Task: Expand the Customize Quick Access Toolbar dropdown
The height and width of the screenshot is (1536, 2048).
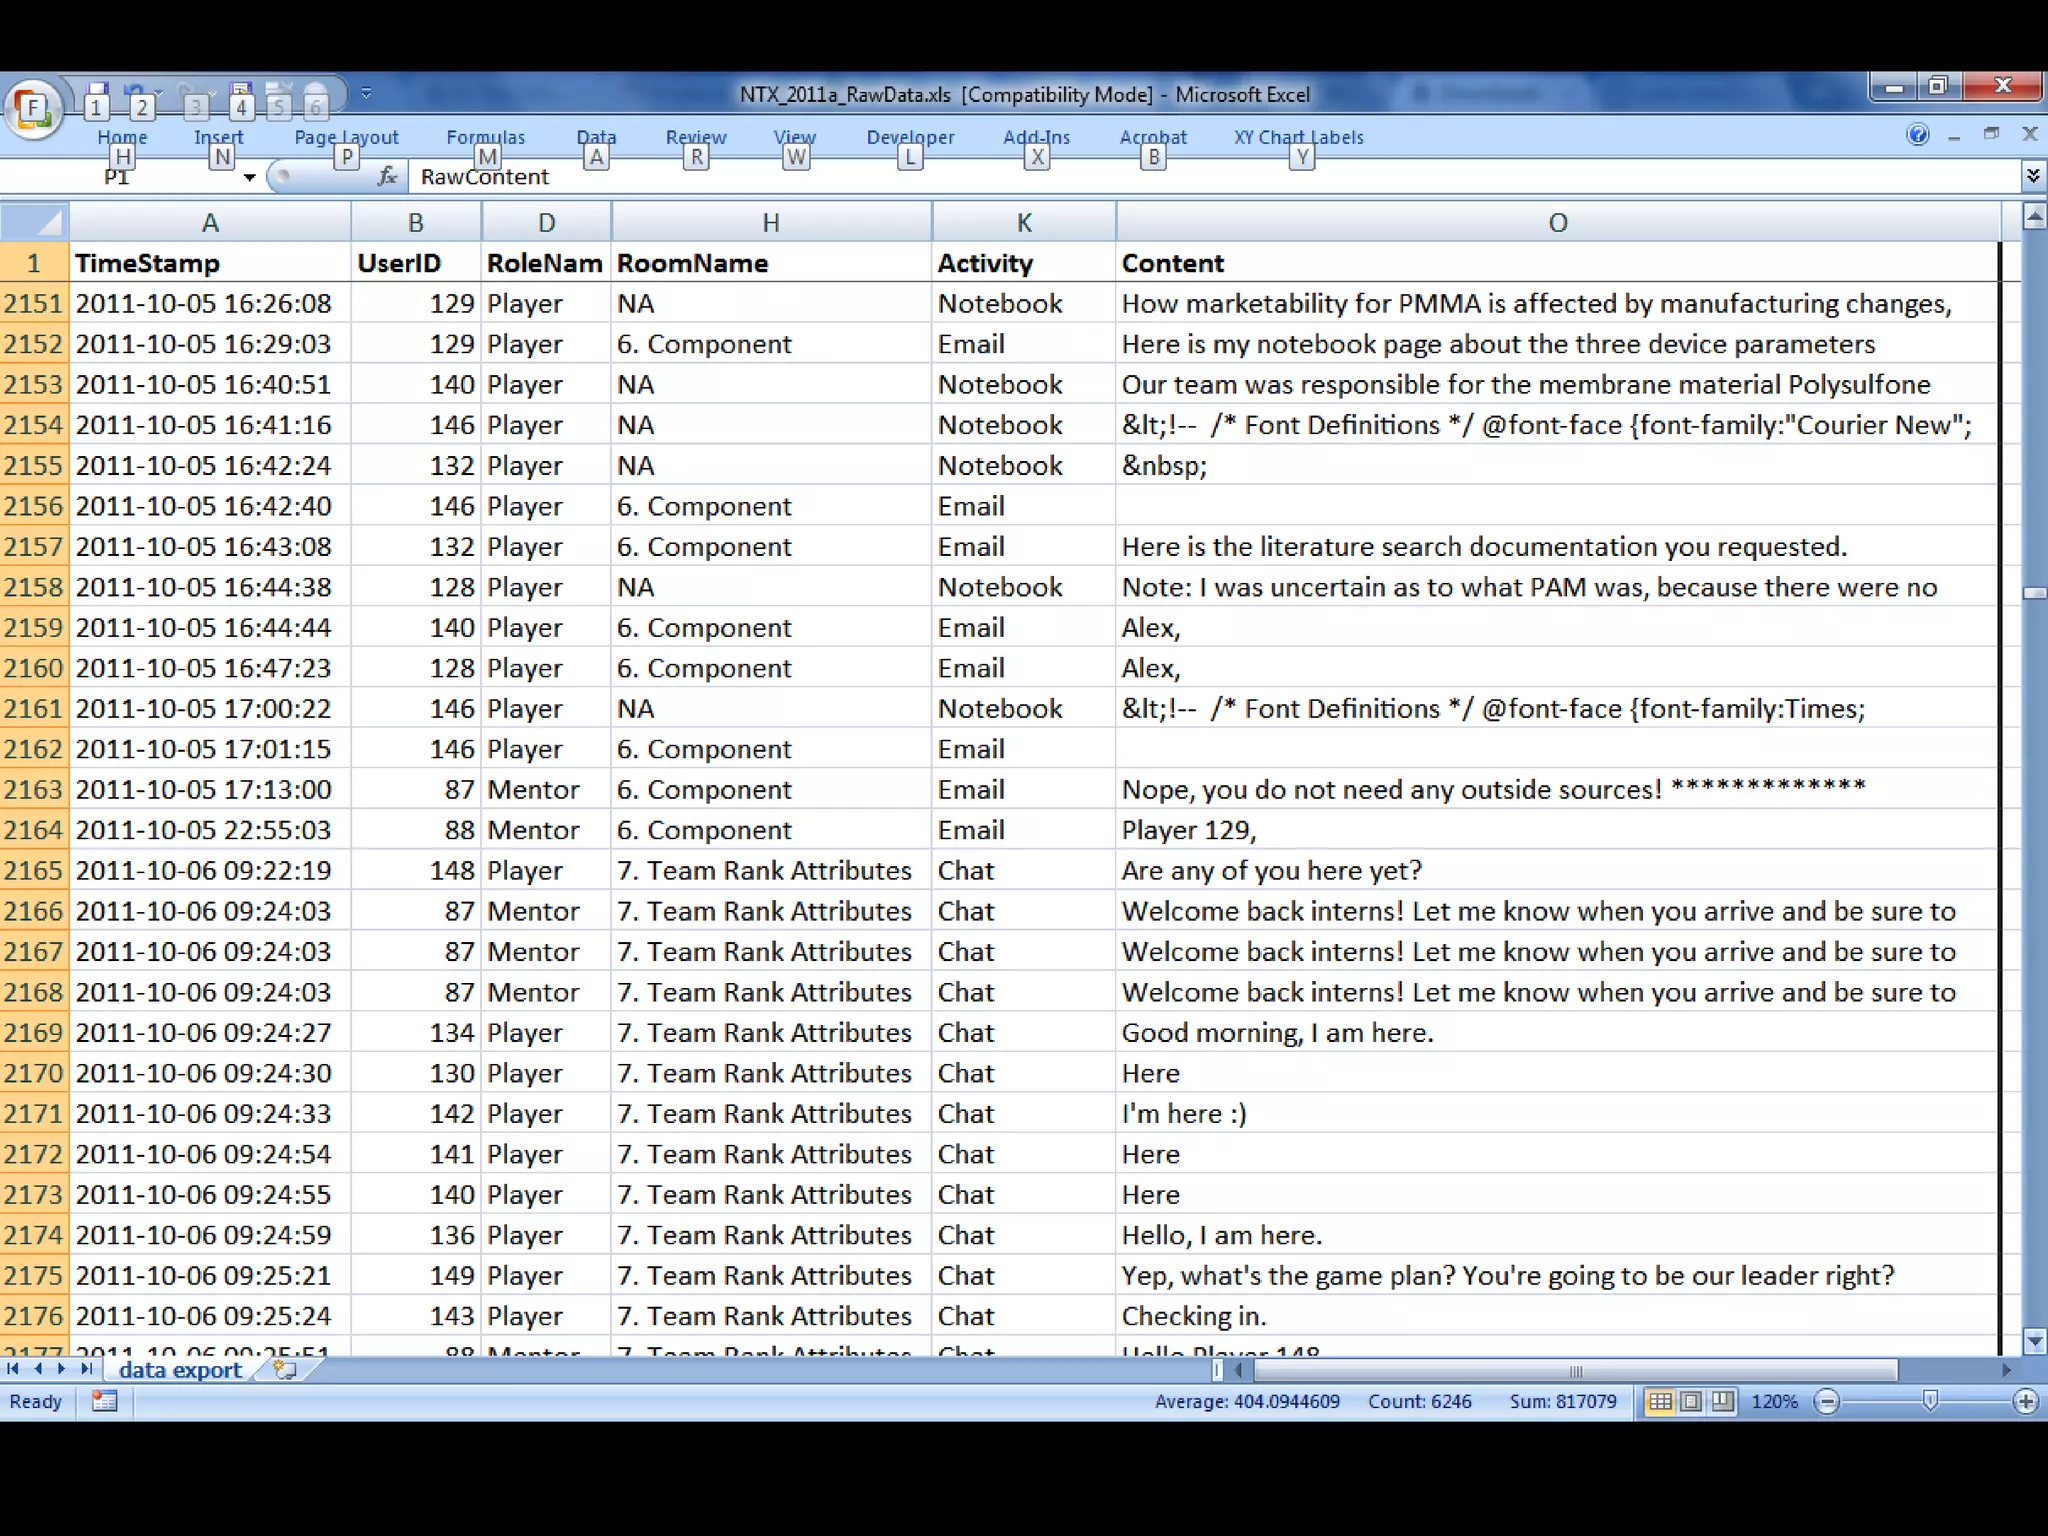Action: [366, 93]
